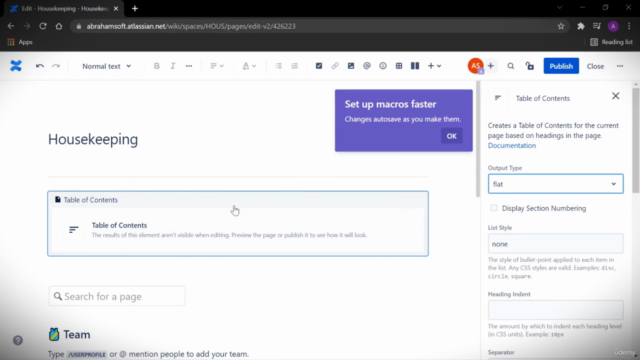Screen dimensions: 640x360
Task: Open the Documentation link
Action: 512,145
